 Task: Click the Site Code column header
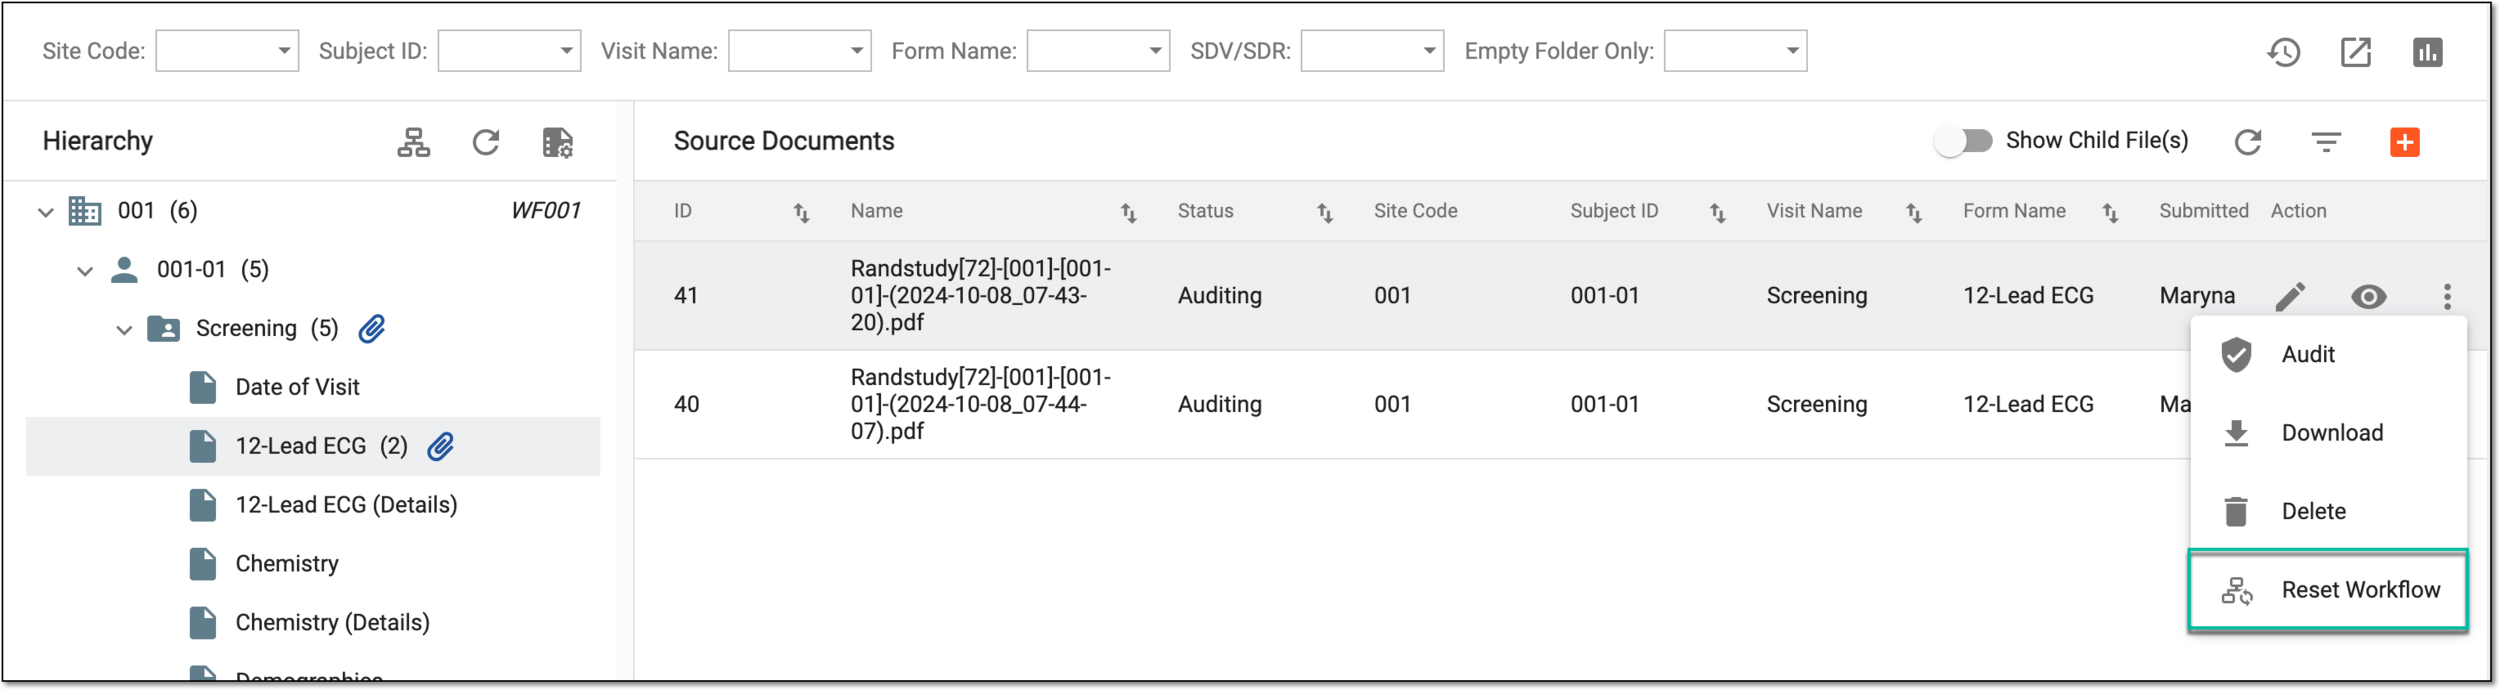1415,211
